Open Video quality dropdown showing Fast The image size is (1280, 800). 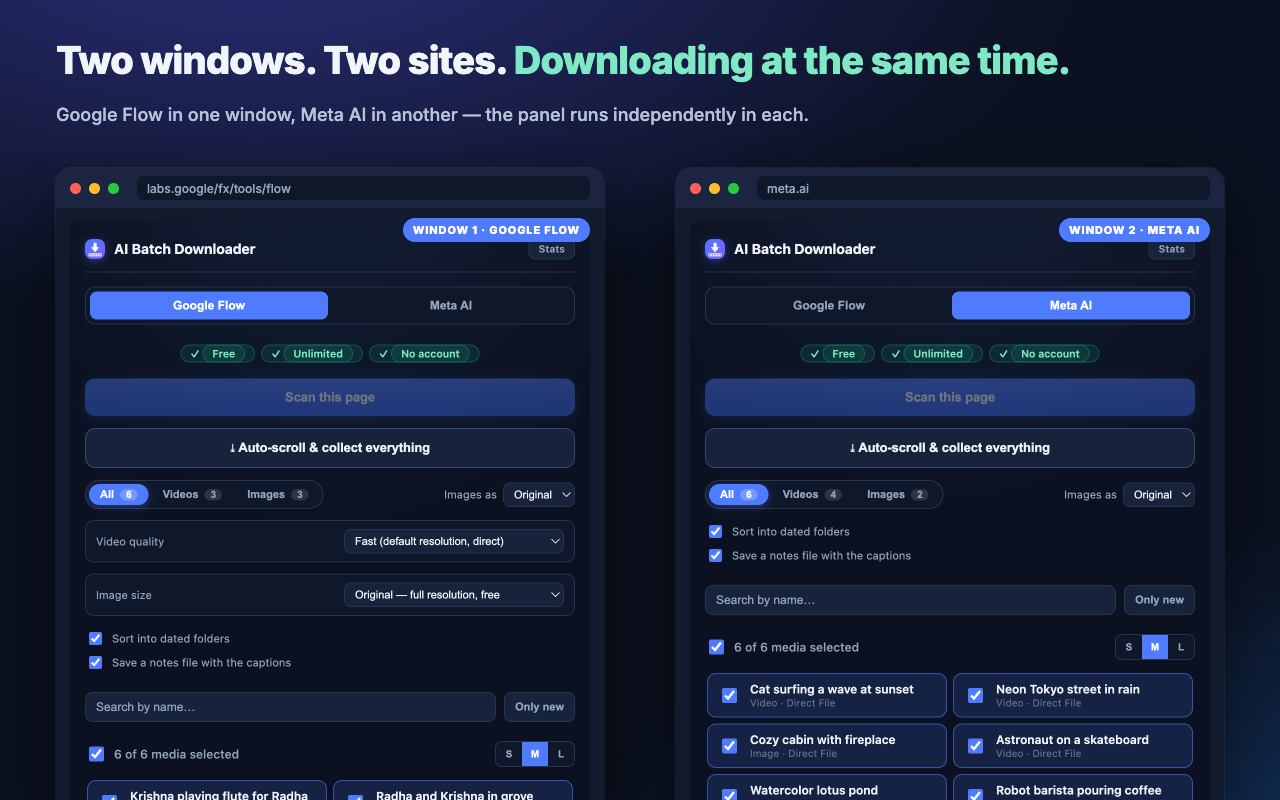tap(454, 541)
